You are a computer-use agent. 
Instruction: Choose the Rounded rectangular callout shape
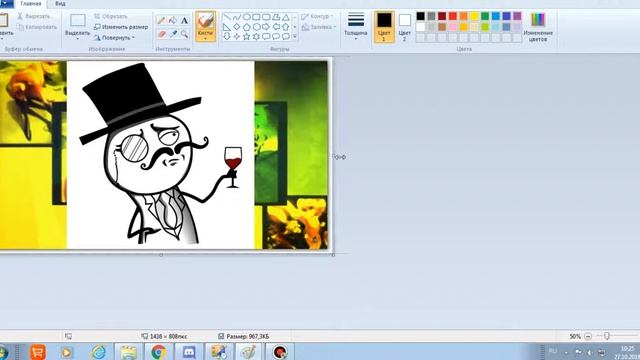pyautogui.click(x=266, y=36)
